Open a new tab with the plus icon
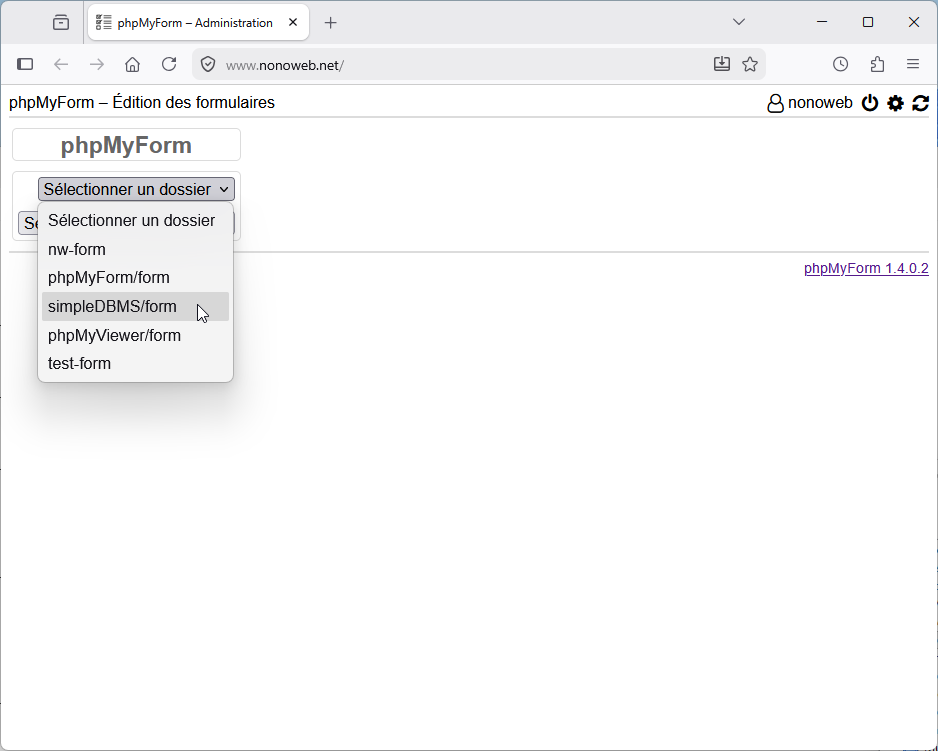This screenshot has height=751, width=938. (x=330, y=23)
